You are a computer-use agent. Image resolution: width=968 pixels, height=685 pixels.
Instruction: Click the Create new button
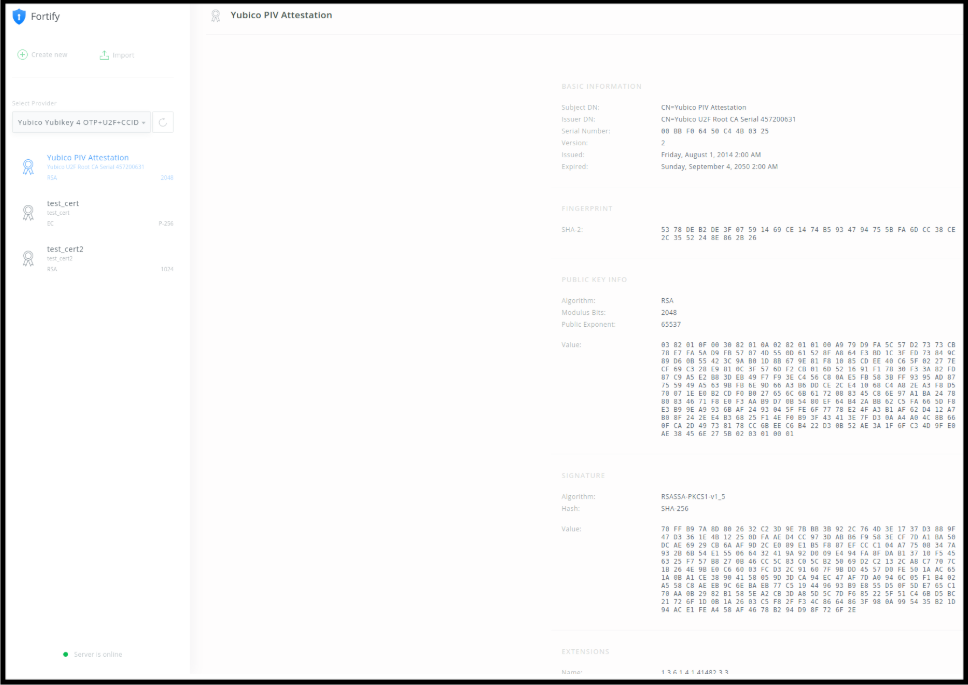pos(43,55)
